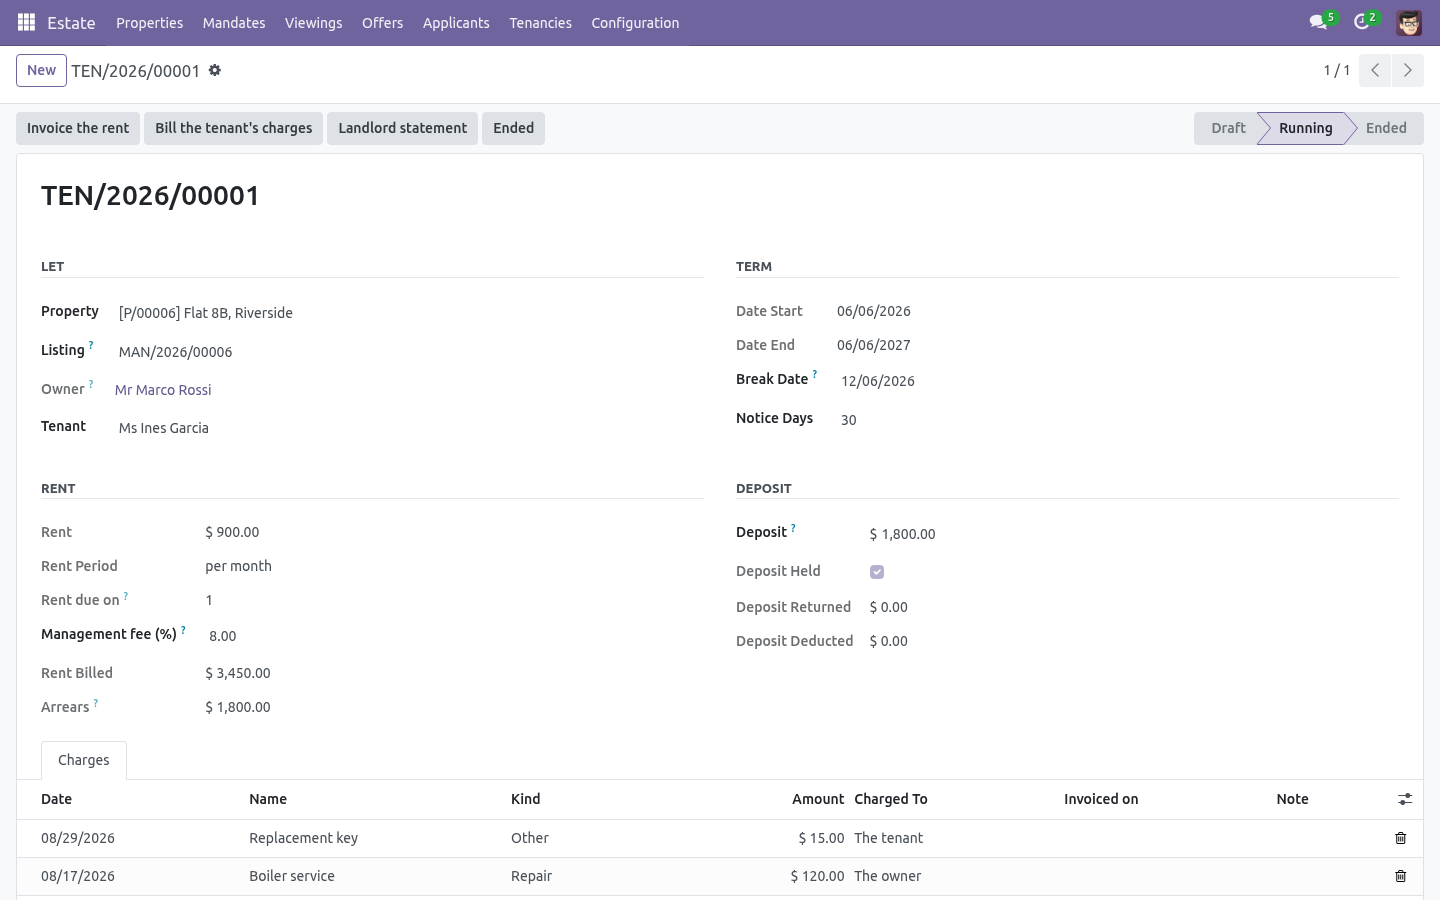Set status to Ended in status bar
Screen dimensions: 1440x900
pos(1386,128)
